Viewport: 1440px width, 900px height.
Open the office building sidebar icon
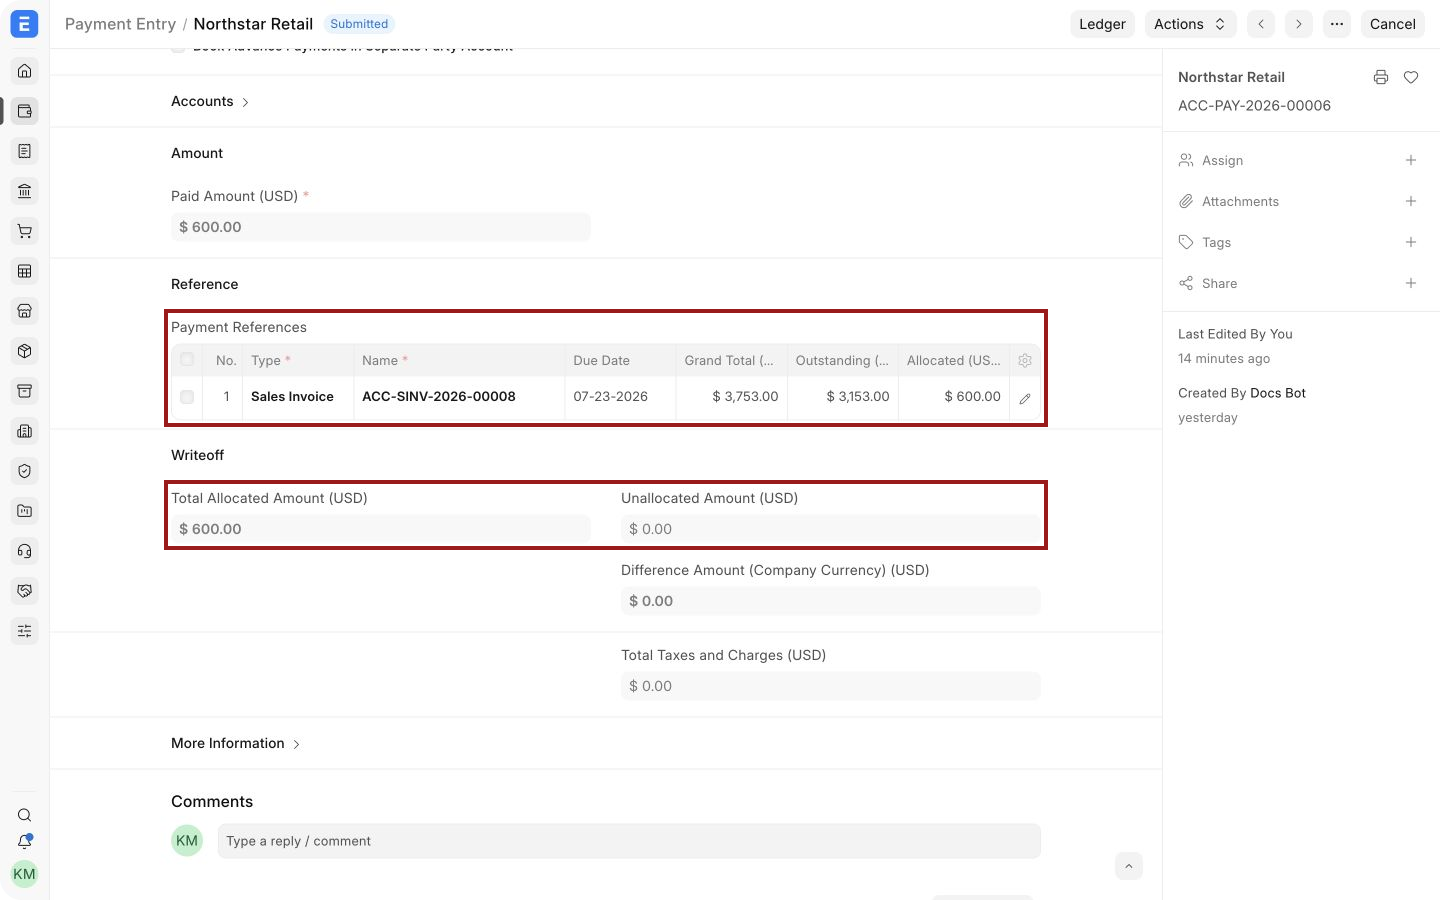click(x=25, y=431)
